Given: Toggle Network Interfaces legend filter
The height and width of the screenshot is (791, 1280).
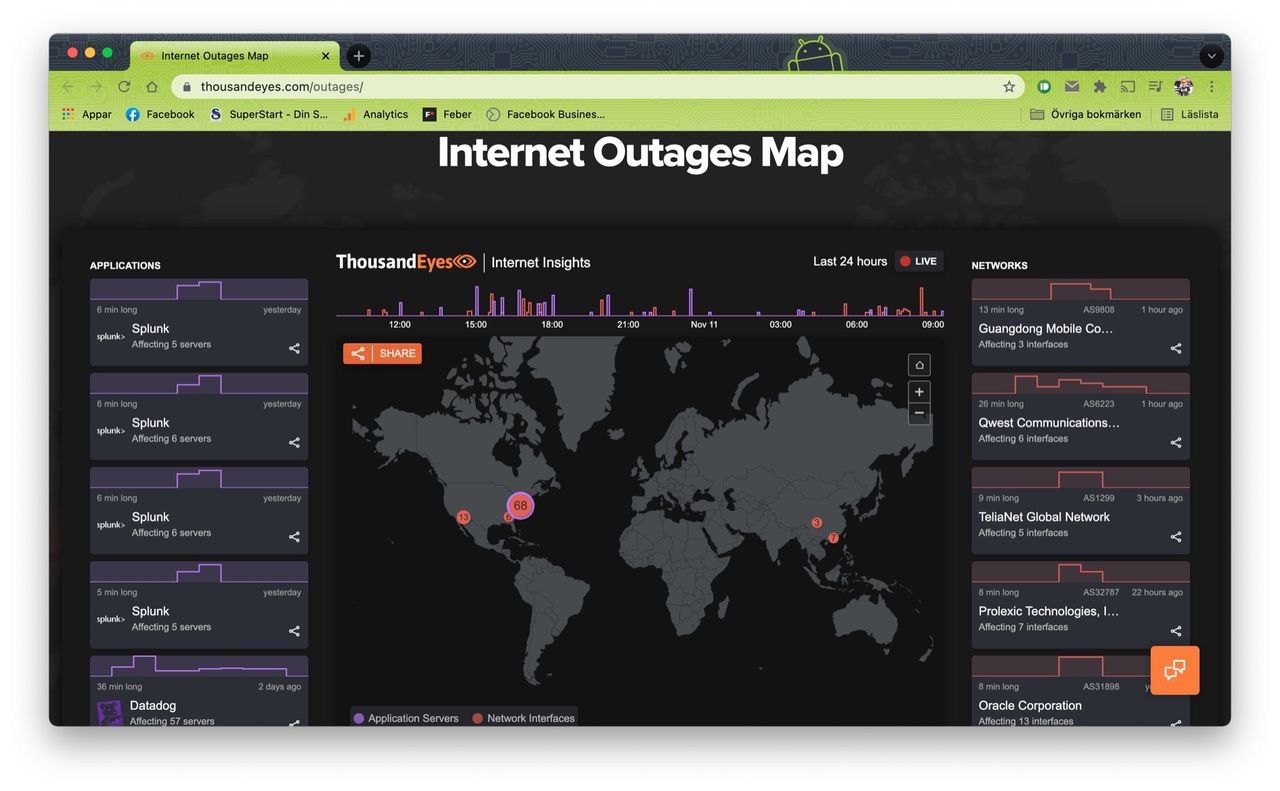Looking at the screenshot, I should click(523, 718).
